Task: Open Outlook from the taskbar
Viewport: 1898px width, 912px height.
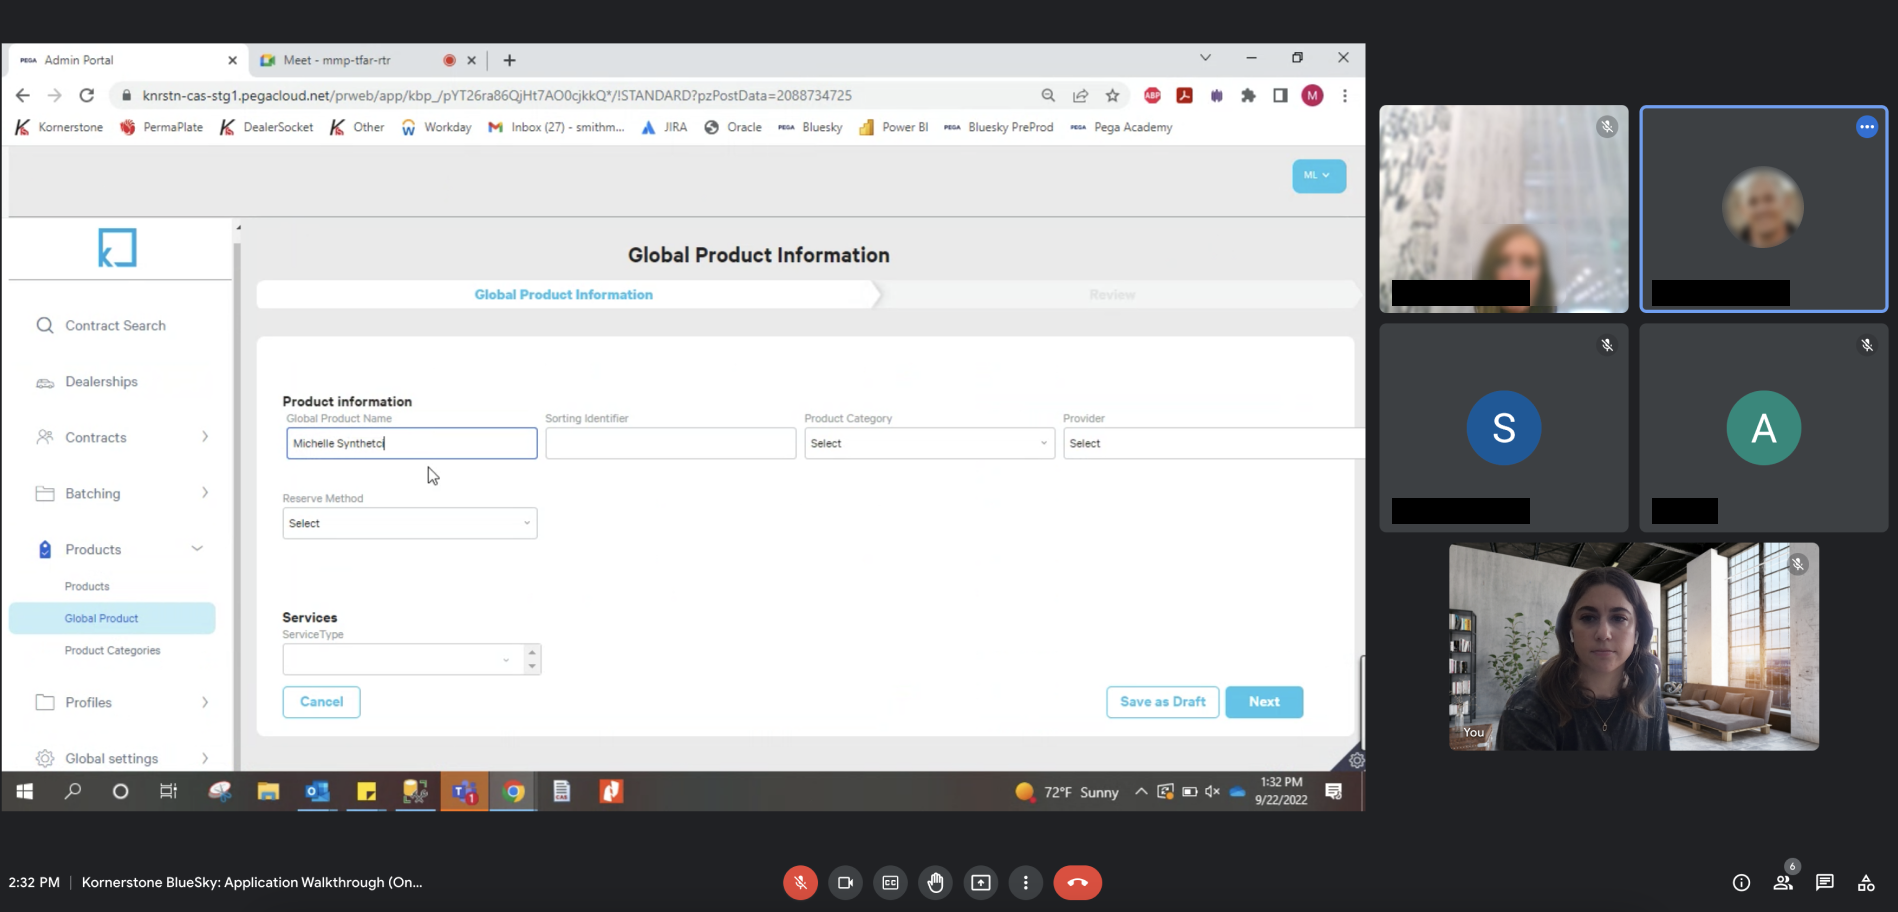Action: pos(317,791)
